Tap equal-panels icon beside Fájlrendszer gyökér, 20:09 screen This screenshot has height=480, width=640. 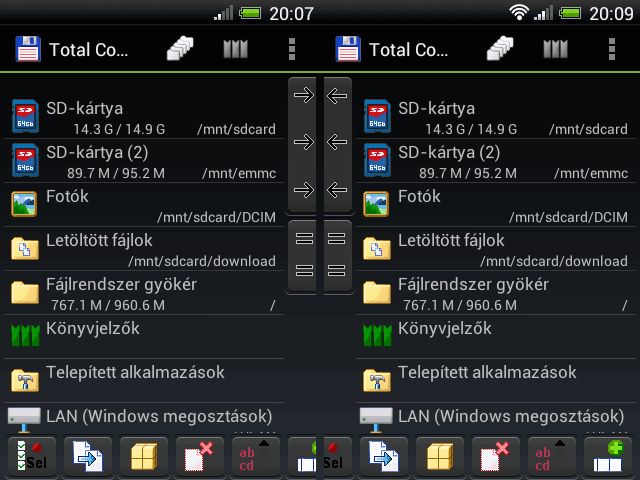click(x=336, y=270)
